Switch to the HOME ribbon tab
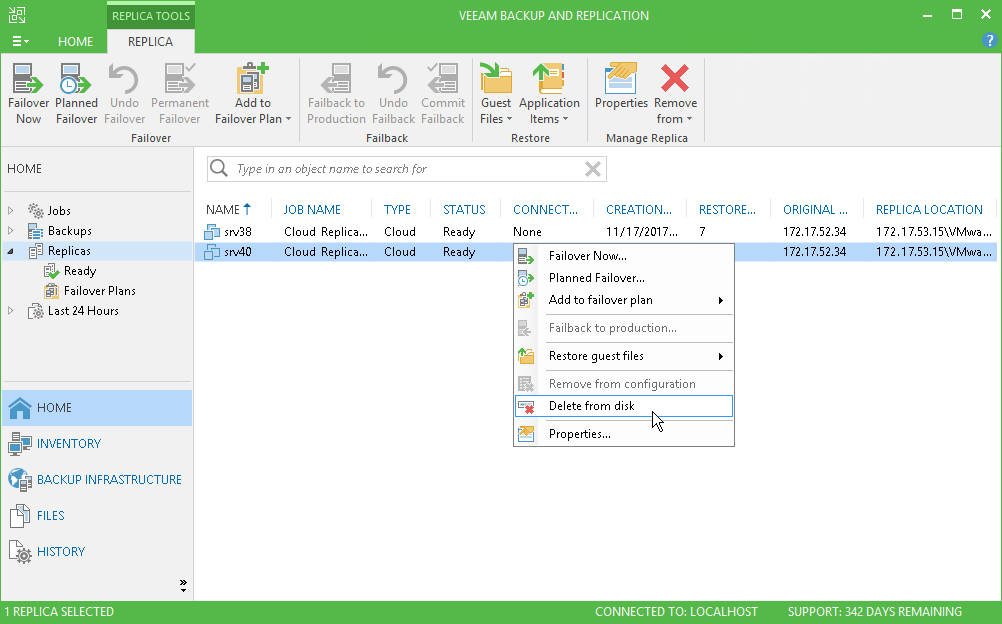This screenshot has height=624, width=1002. 75,42
